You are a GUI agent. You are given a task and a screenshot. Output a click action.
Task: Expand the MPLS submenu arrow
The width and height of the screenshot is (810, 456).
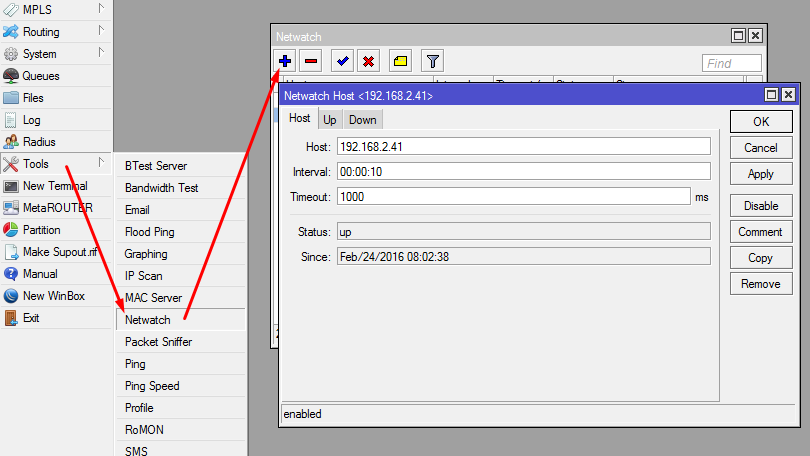101,9
